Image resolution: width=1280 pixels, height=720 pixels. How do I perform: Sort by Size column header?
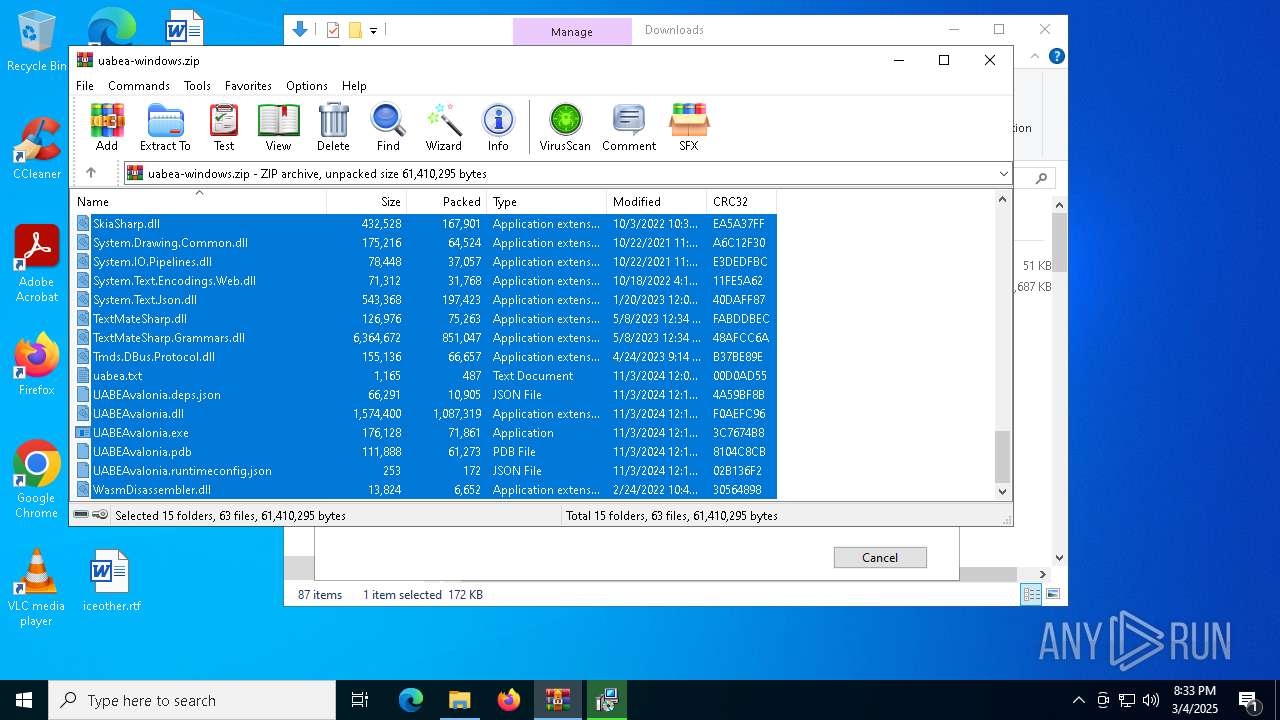tap(366, 201)
